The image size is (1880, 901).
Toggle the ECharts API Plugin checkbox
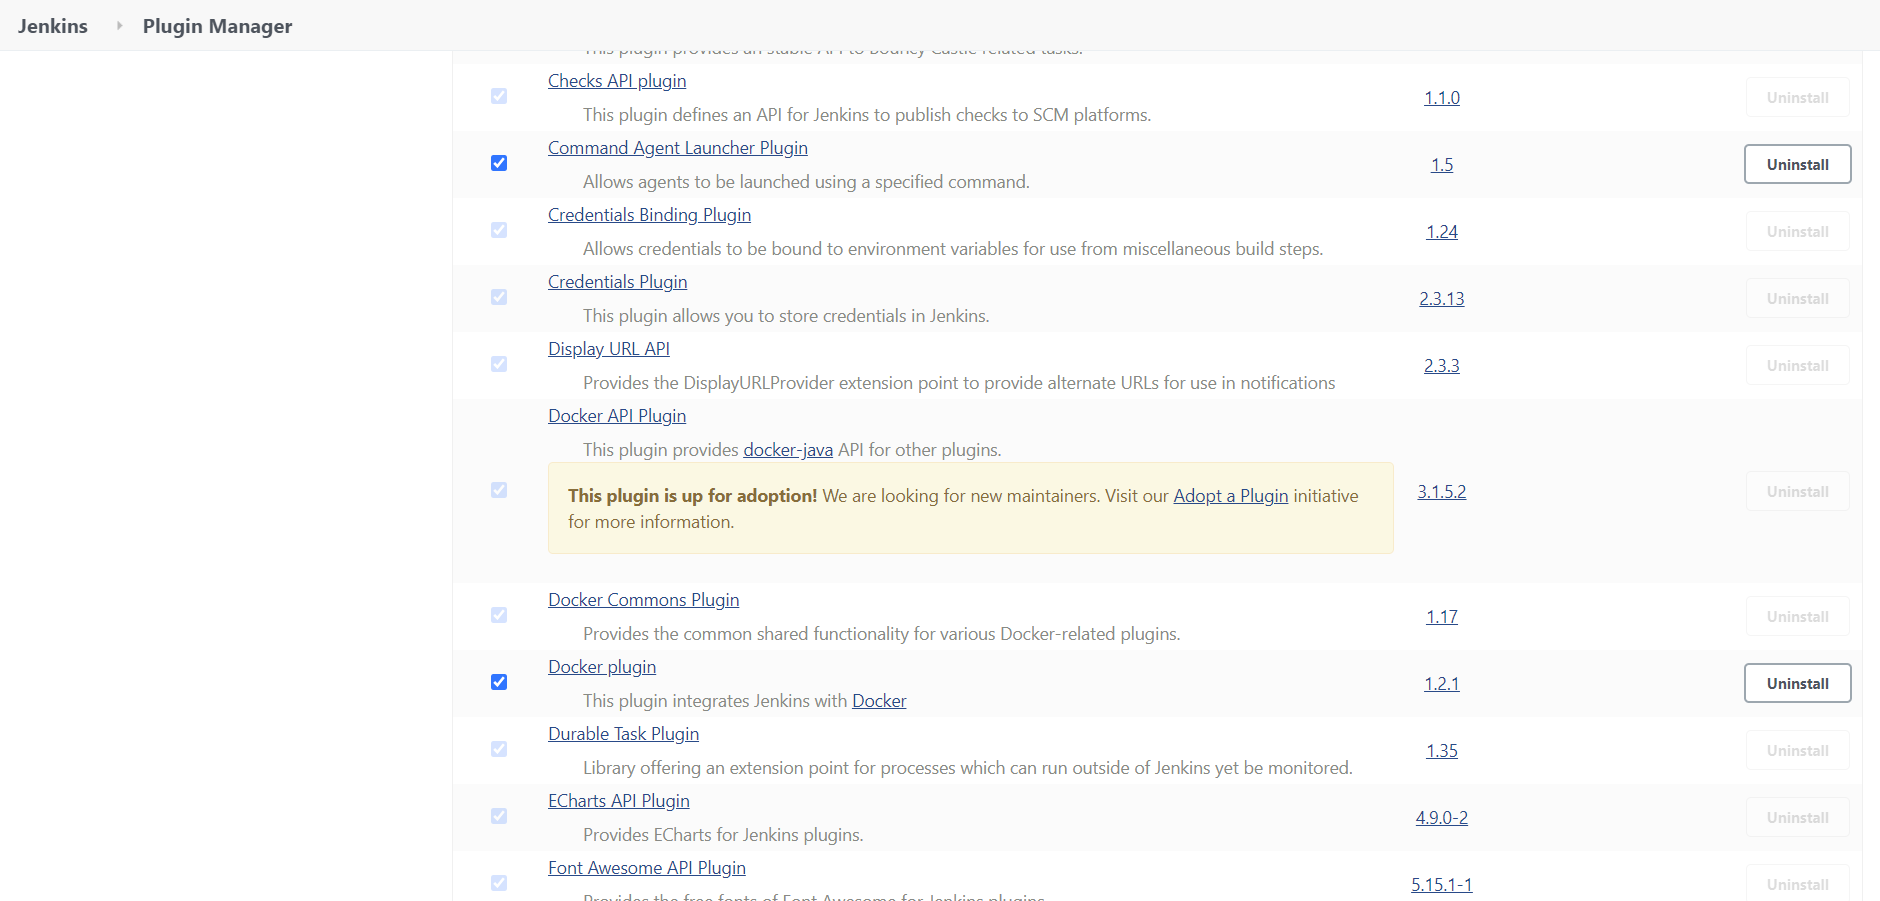499,816
